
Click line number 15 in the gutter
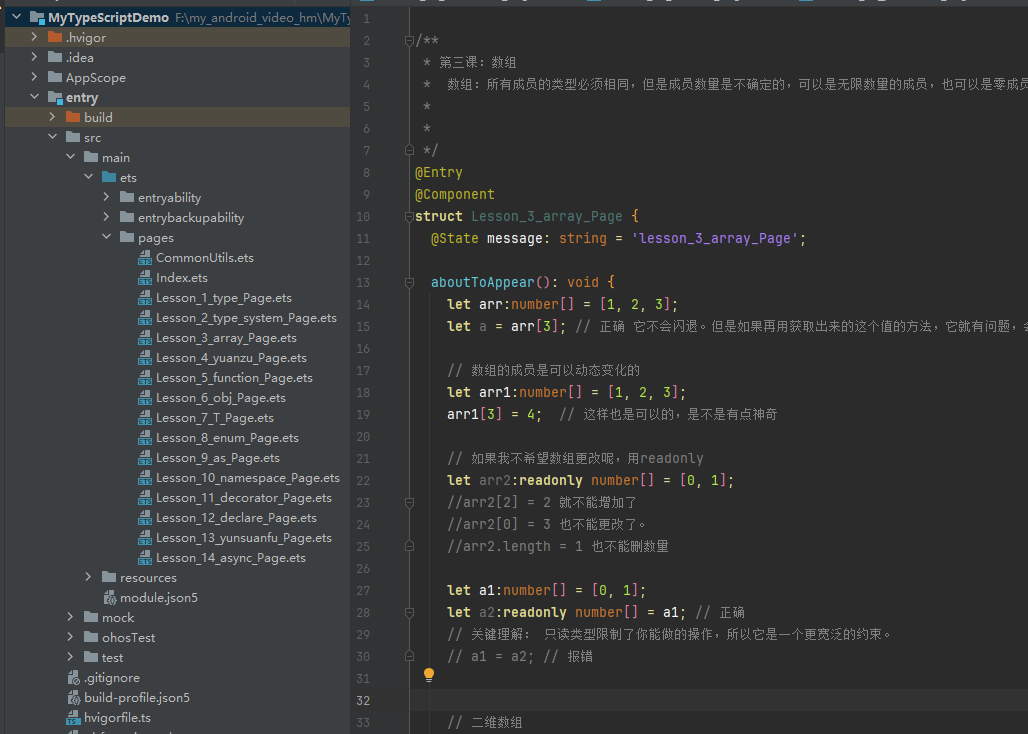363,326
